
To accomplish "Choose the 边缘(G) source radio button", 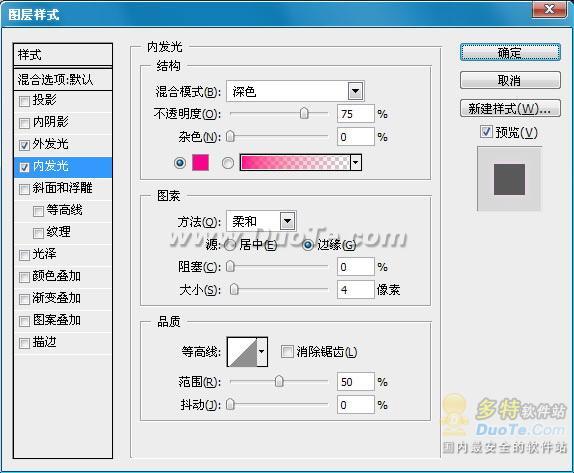I will tap(308, 245).
